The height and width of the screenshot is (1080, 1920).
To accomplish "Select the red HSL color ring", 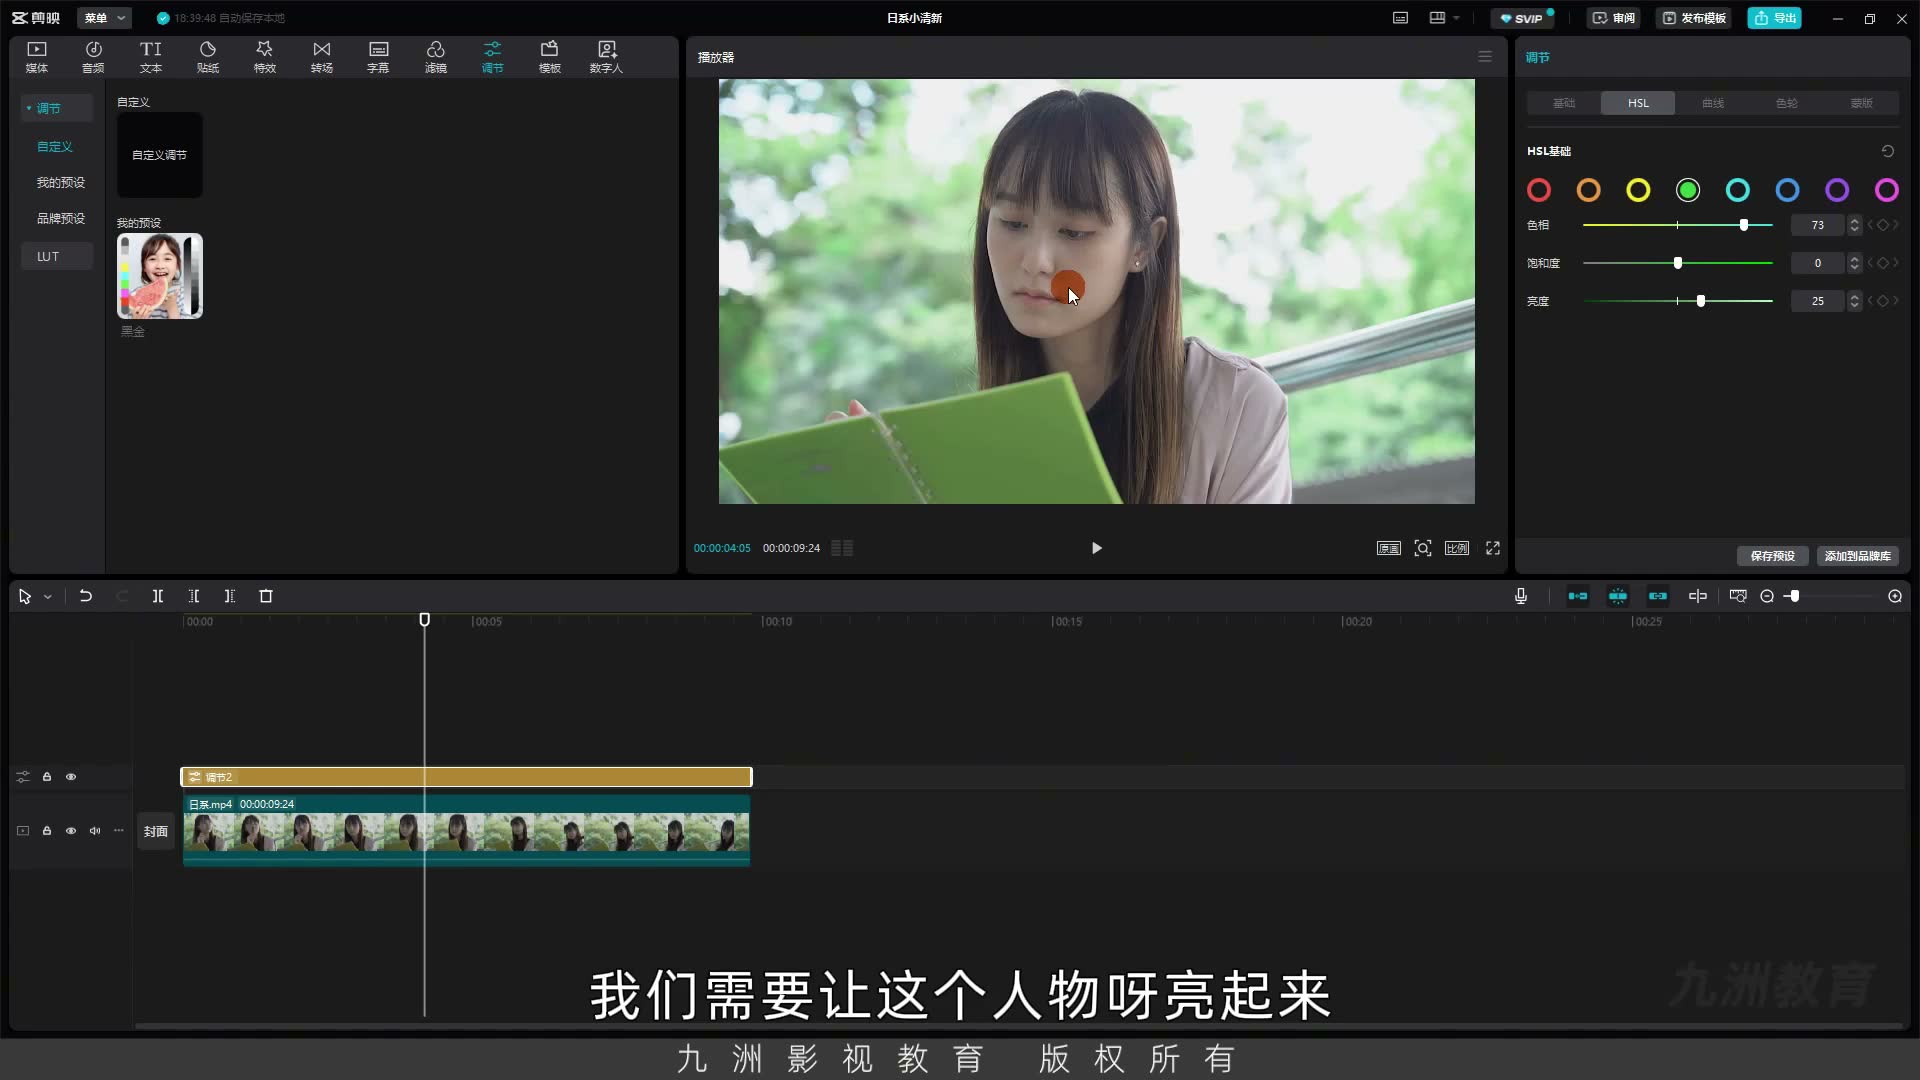I will click(x=1539, y=190).
